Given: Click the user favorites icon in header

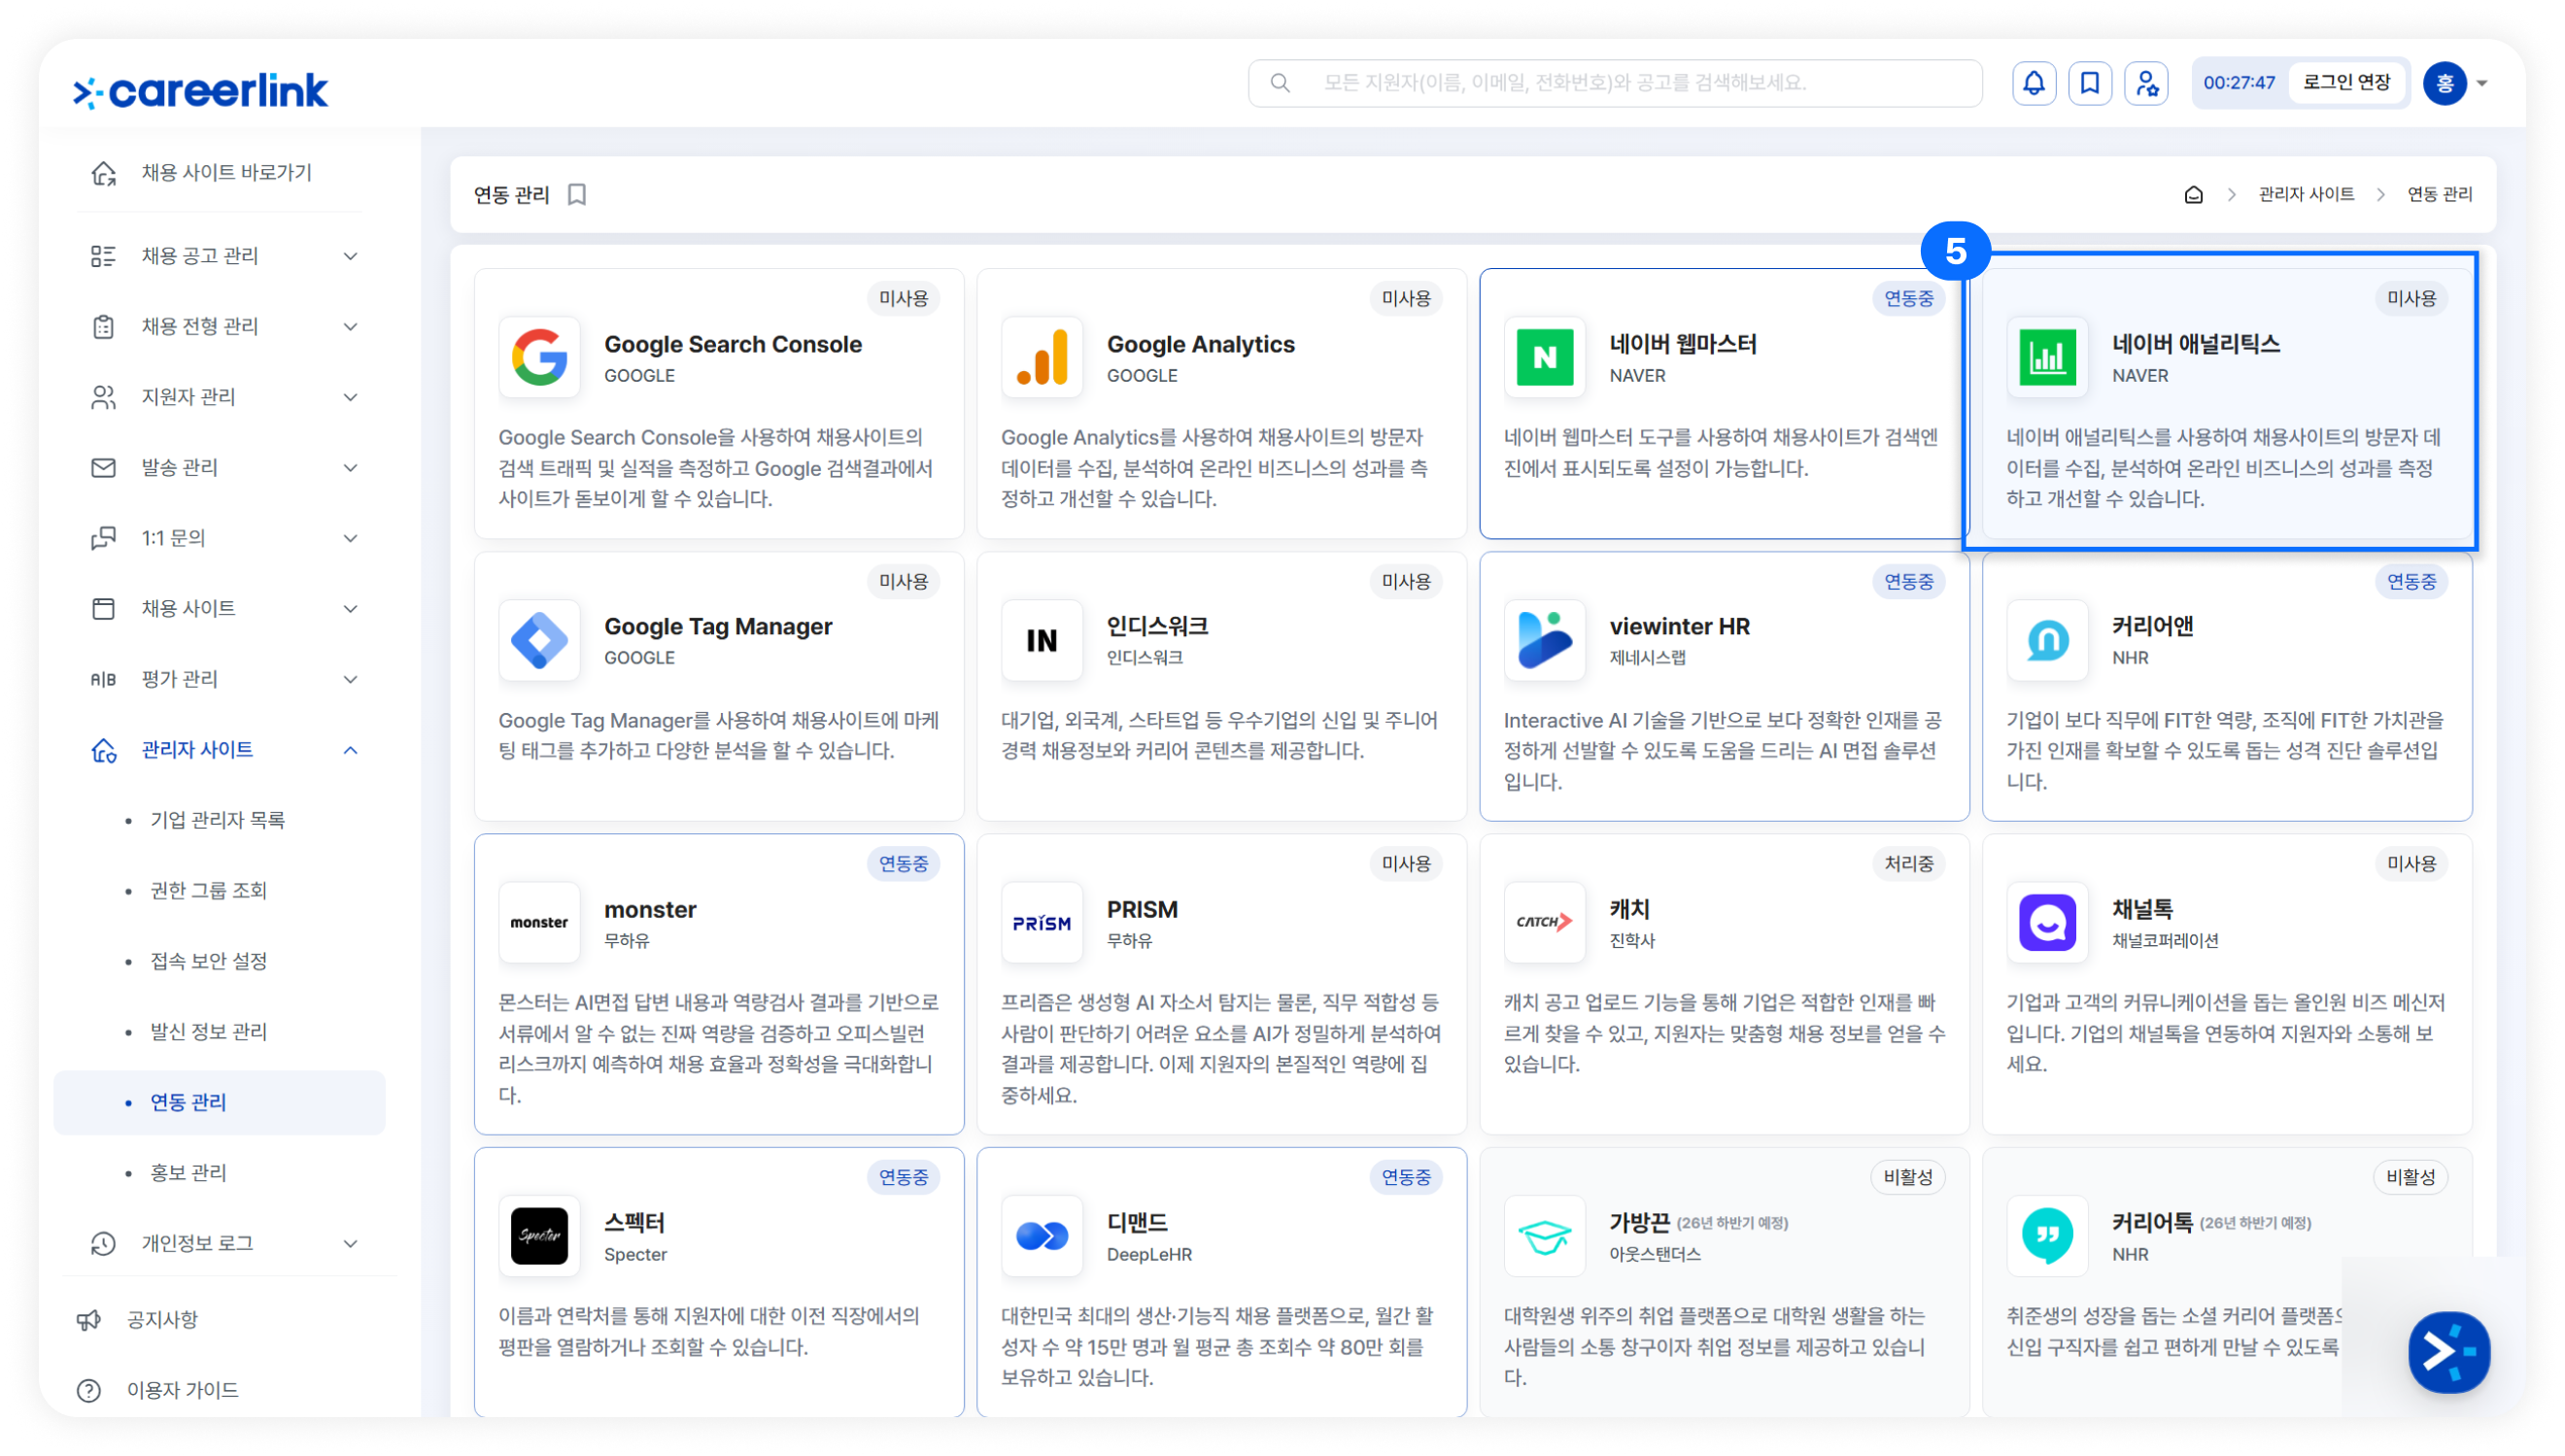Looking at the screenshot, I should point(2145,83).
